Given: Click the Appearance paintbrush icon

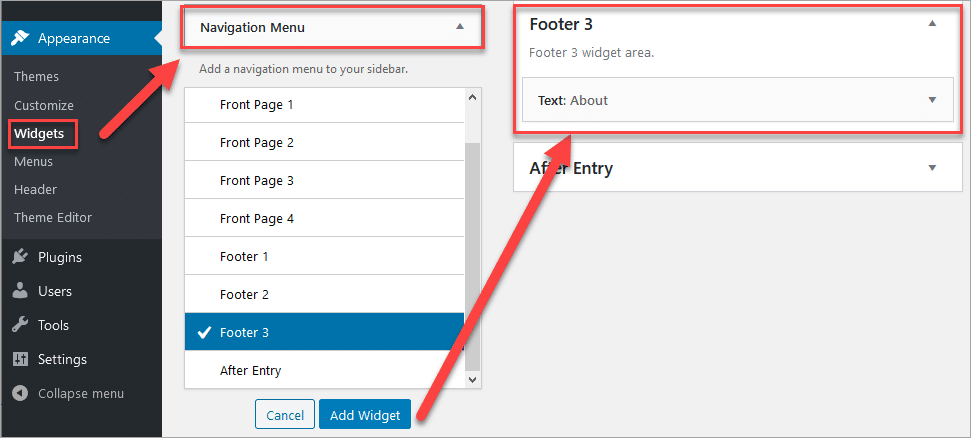Looking at the screenshot, I should coord(20,38).
